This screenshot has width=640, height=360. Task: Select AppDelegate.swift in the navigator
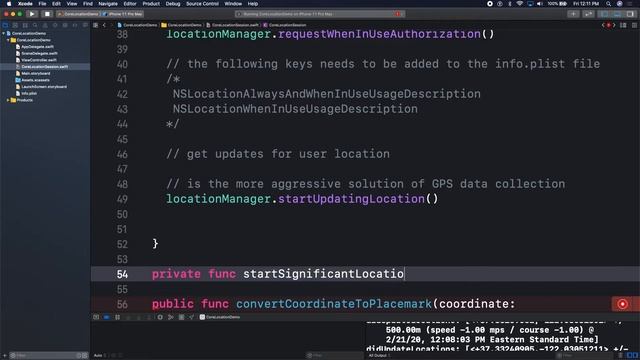tap(37, 47)
